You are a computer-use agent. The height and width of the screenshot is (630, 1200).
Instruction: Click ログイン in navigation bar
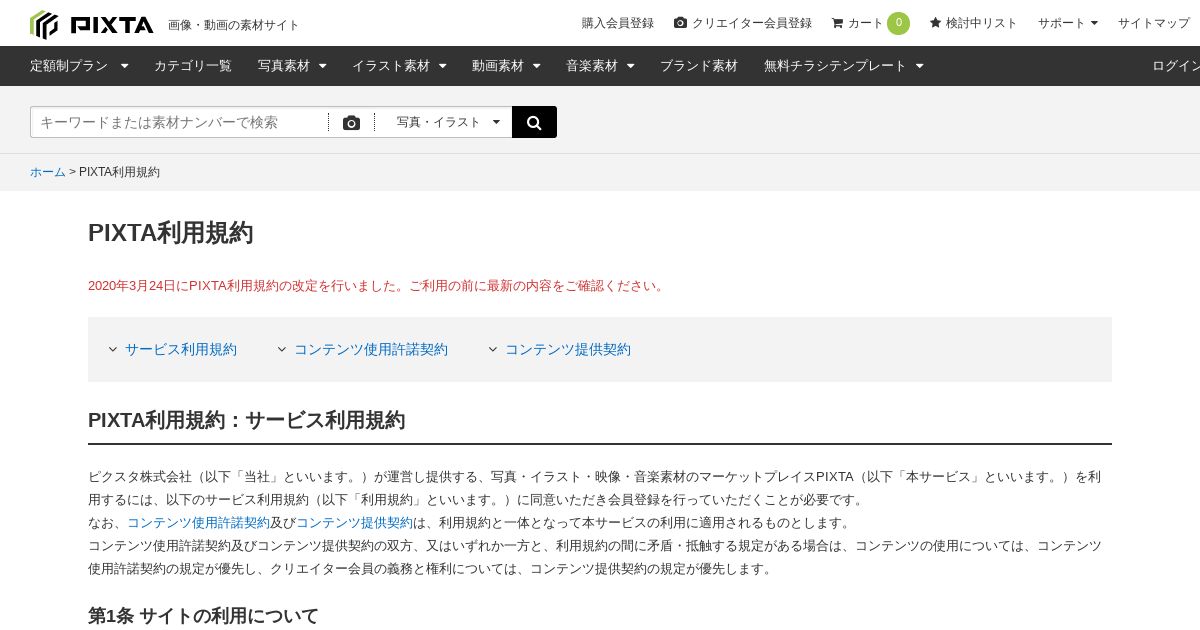click(1176, 66)
